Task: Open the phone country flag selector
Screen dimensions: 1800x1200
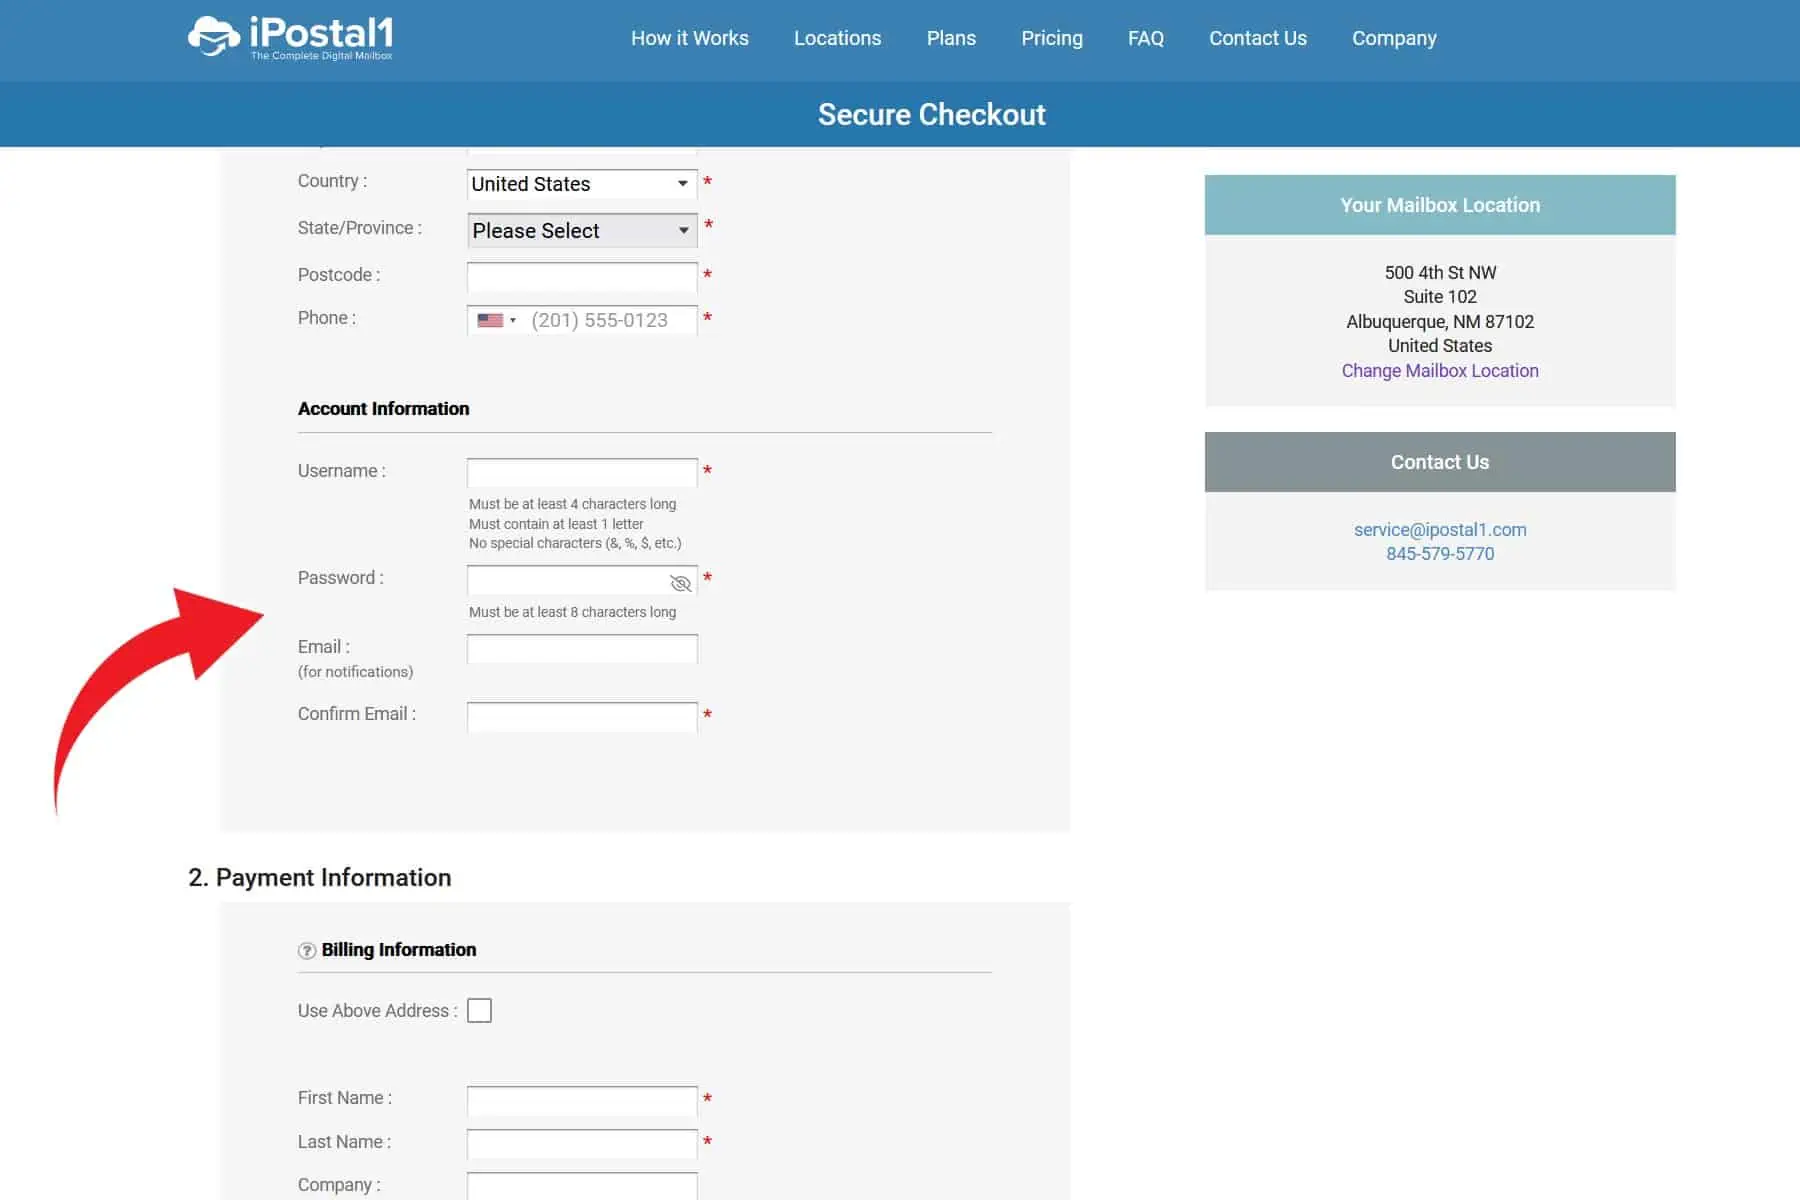Action: (496, 320)
